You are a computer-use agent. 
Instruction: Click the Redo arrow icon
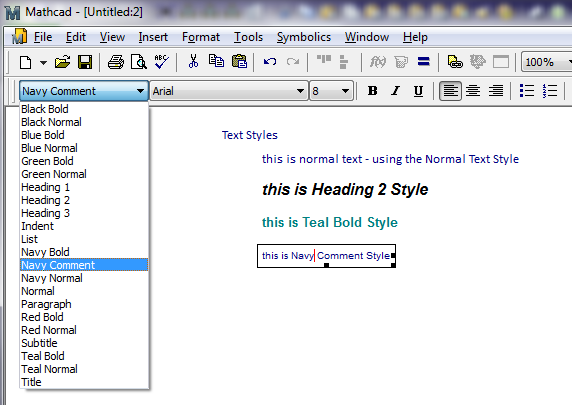(x=293, y=62)
